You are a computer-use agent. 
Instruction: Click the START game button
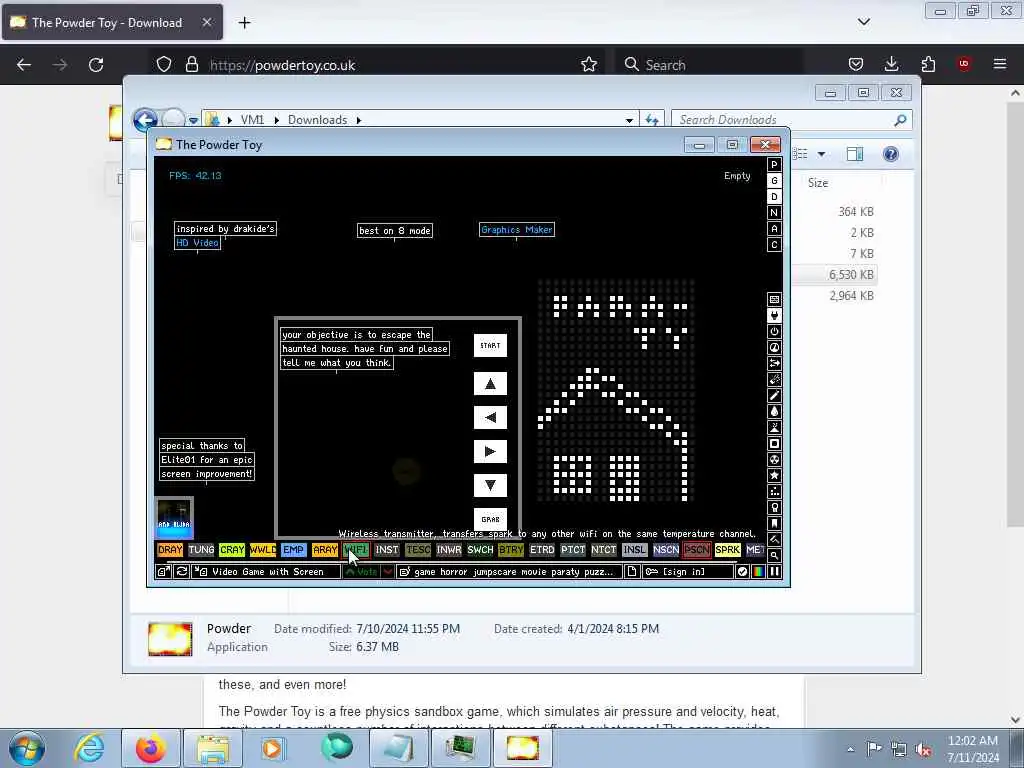pyautogui.click(x=490, y=345)
